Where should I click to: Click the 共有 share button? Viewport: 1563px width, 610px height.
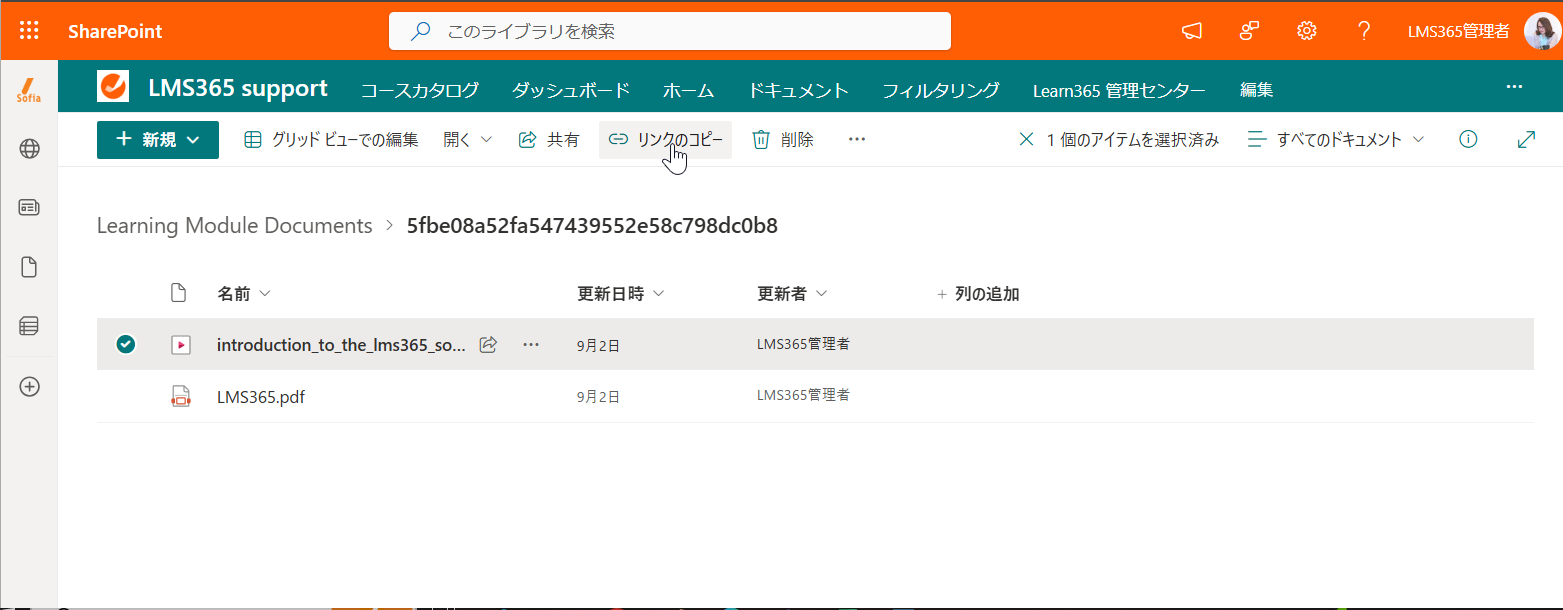tap(549, 140)
